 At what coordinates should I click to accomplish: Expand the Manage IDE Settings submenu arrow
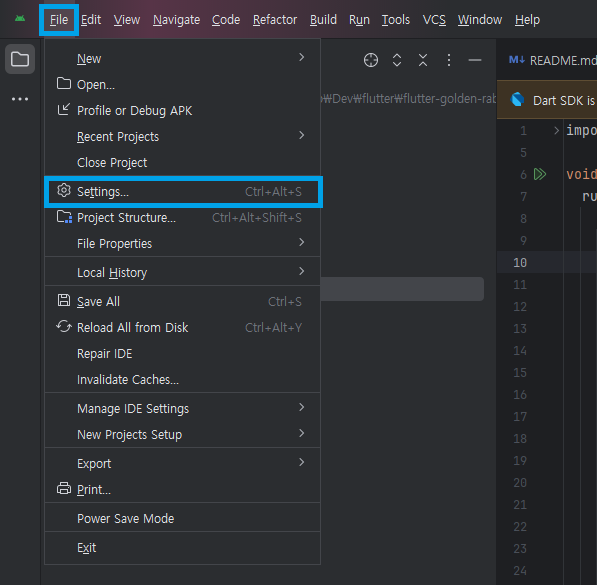click(x=302, y=407)
